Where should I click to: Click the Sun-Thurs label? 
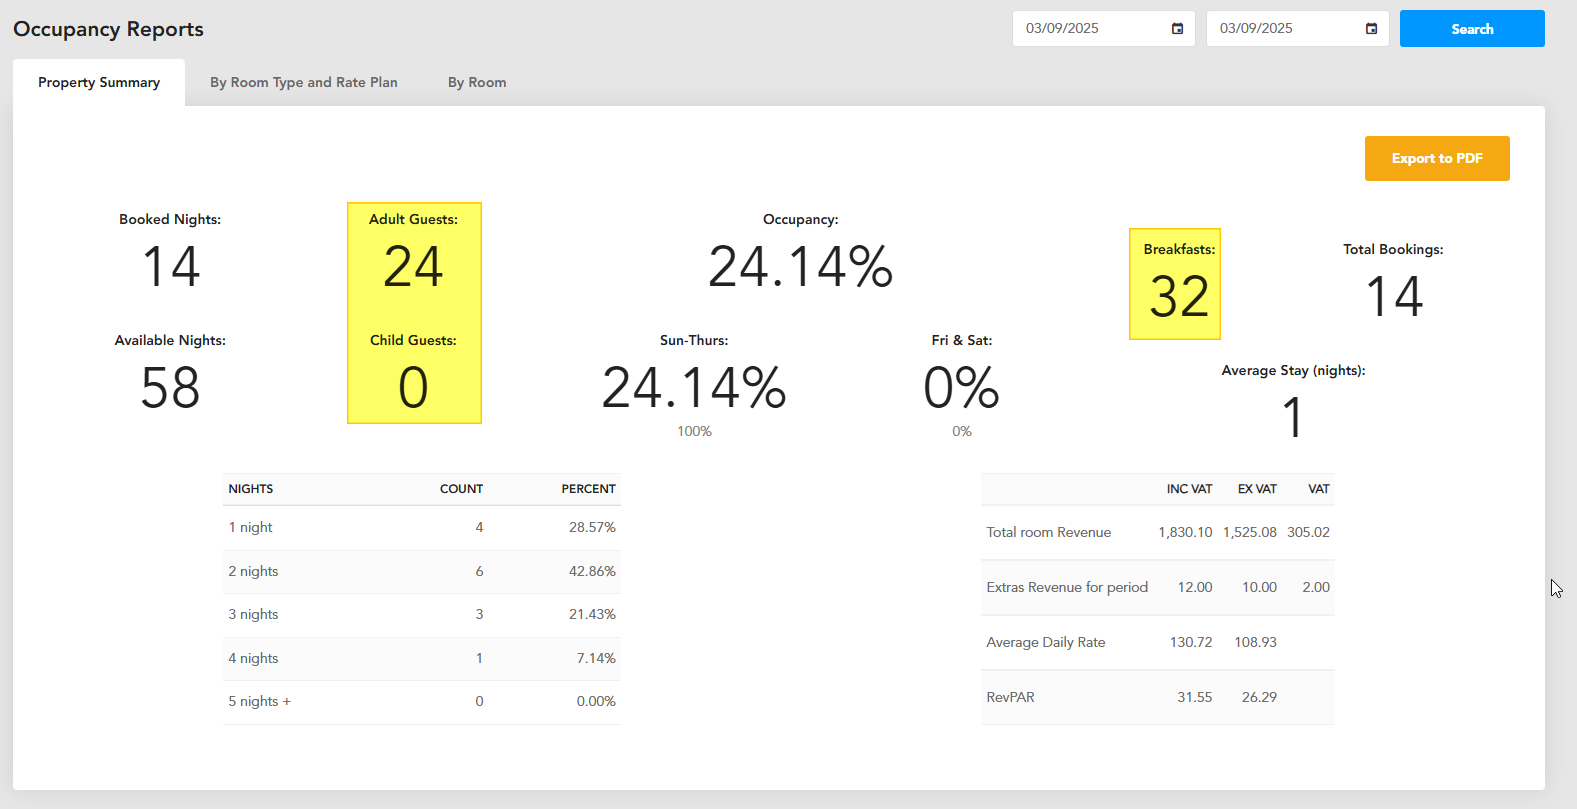[694, 340]
